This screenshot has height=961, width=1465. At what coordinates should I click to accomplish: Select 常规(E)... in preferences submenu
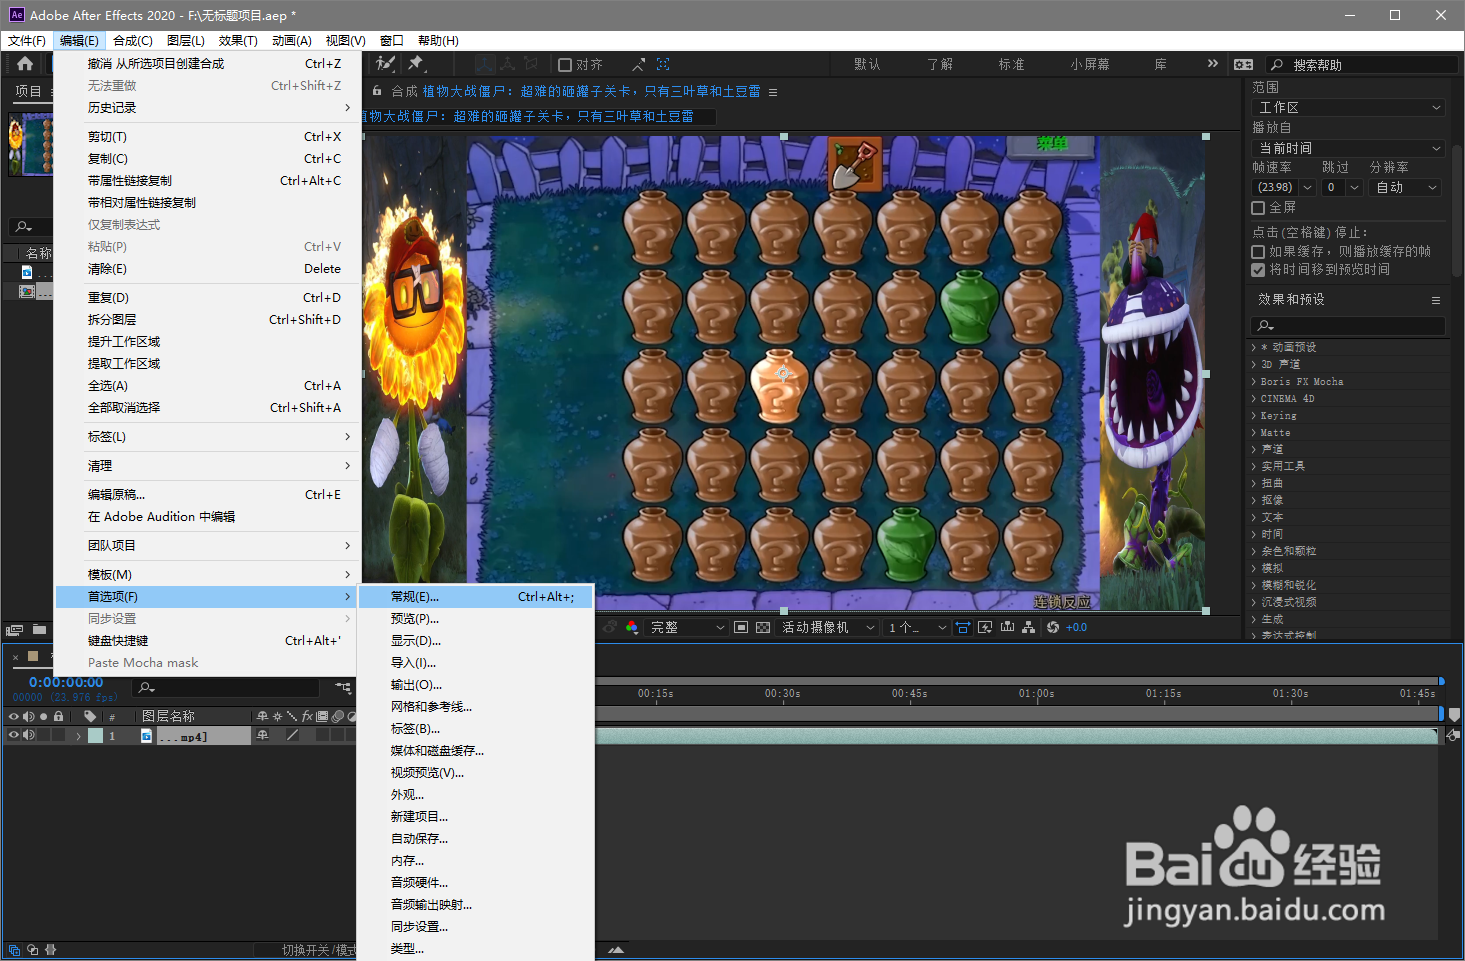pos(476,597)
